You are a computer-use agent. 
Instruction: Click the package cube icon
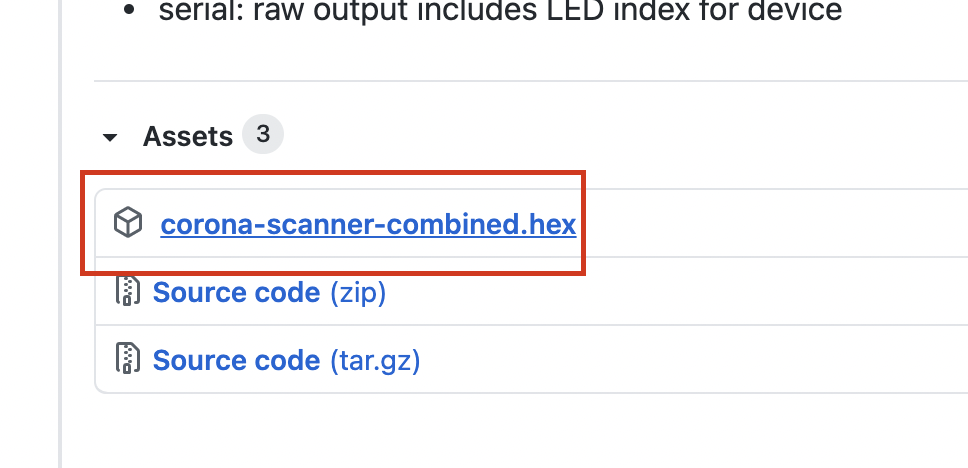point(128,223)
